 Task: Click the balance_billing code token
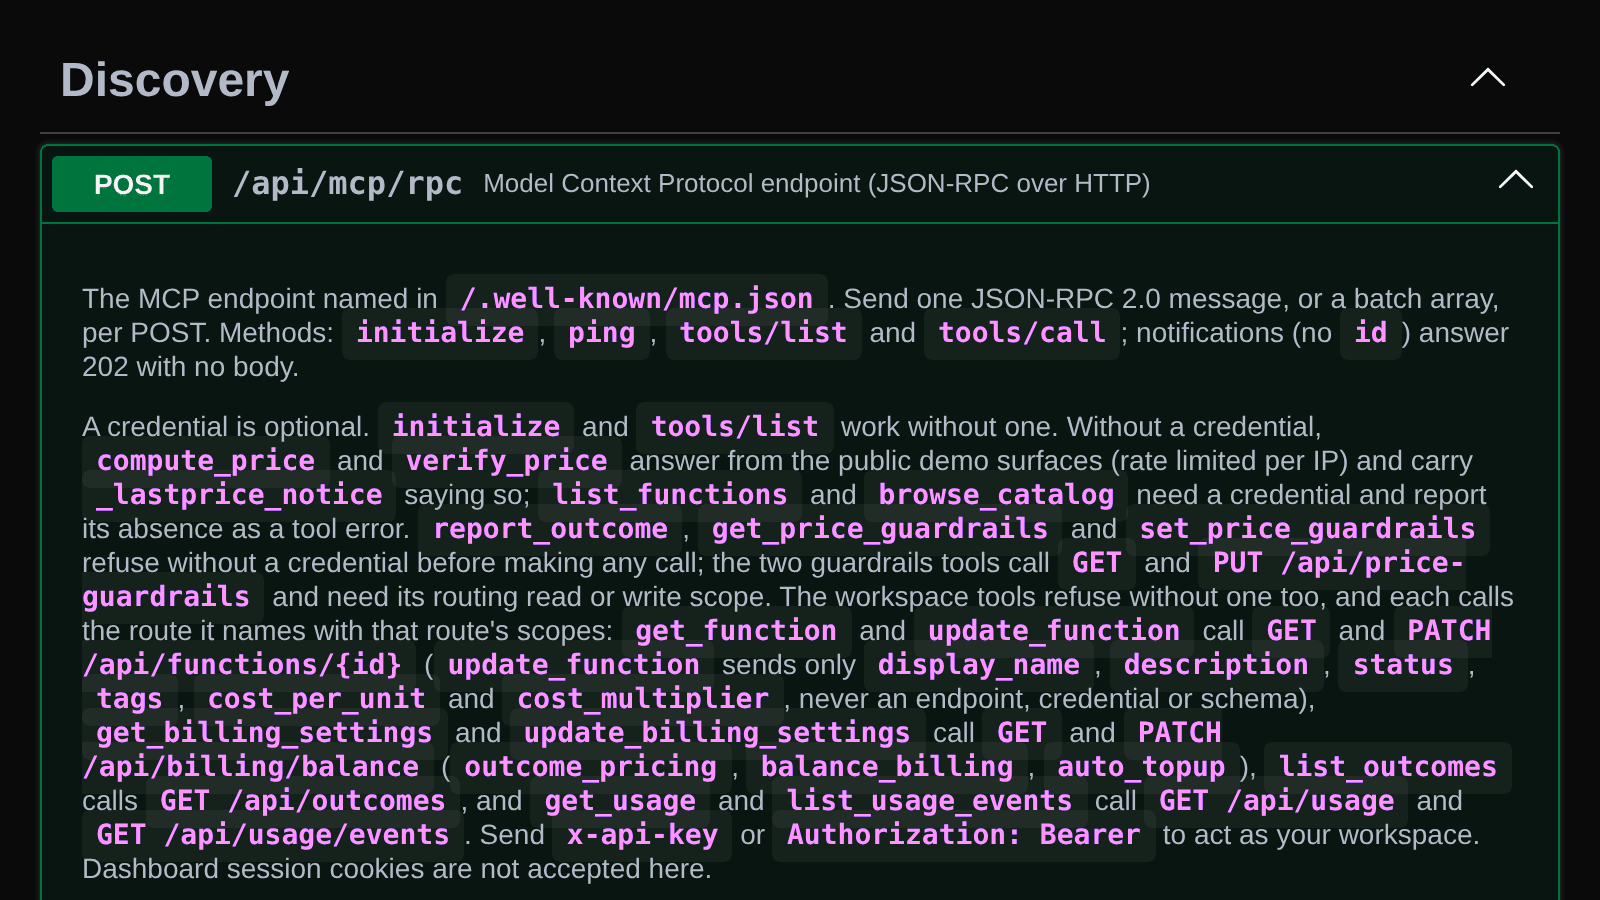pyautogui.click(x=887, y=767)
